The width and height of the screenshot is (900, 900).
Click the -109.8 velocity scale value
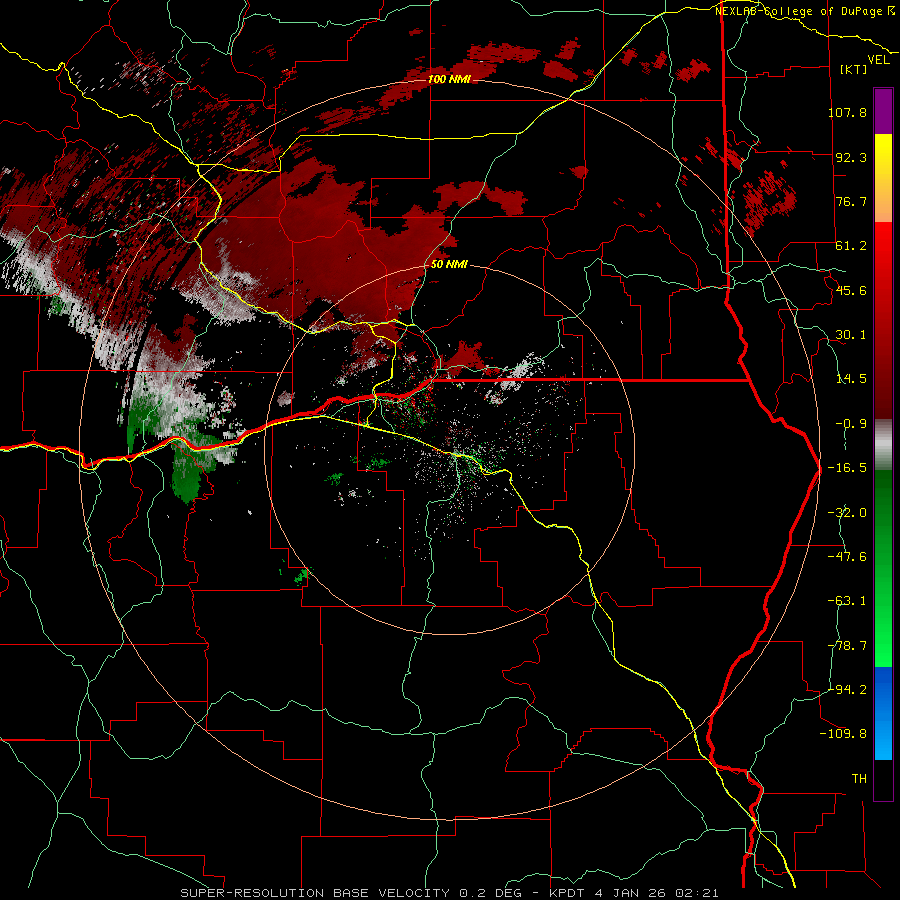click(844, 734)
